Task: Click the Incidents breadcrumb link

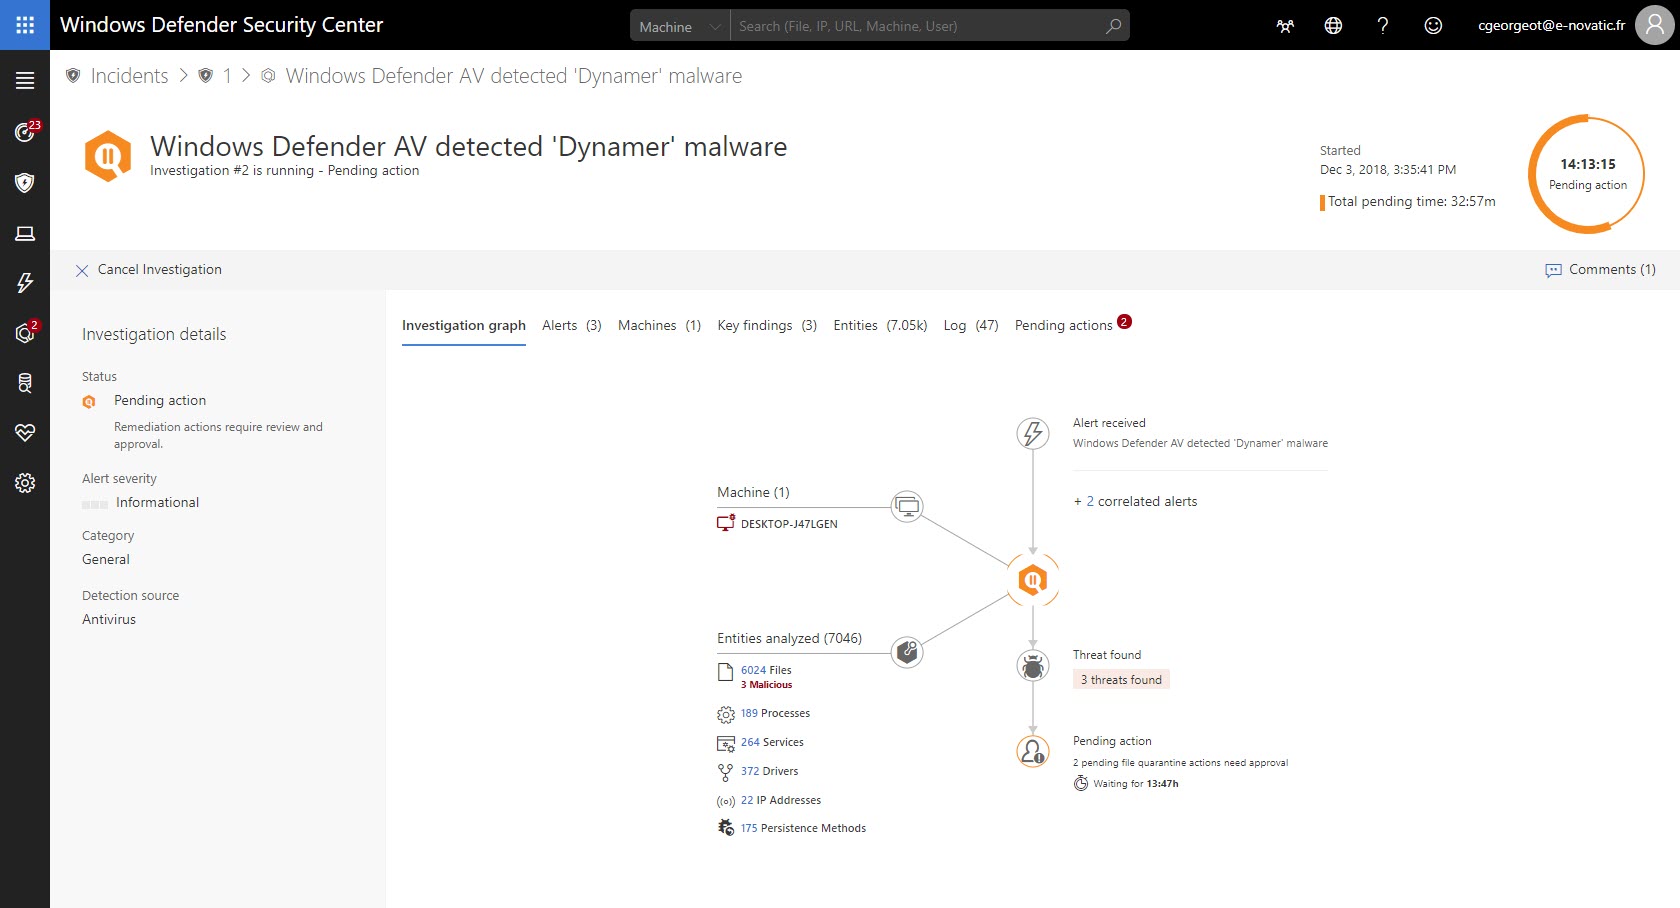Action: pos(129,76)
